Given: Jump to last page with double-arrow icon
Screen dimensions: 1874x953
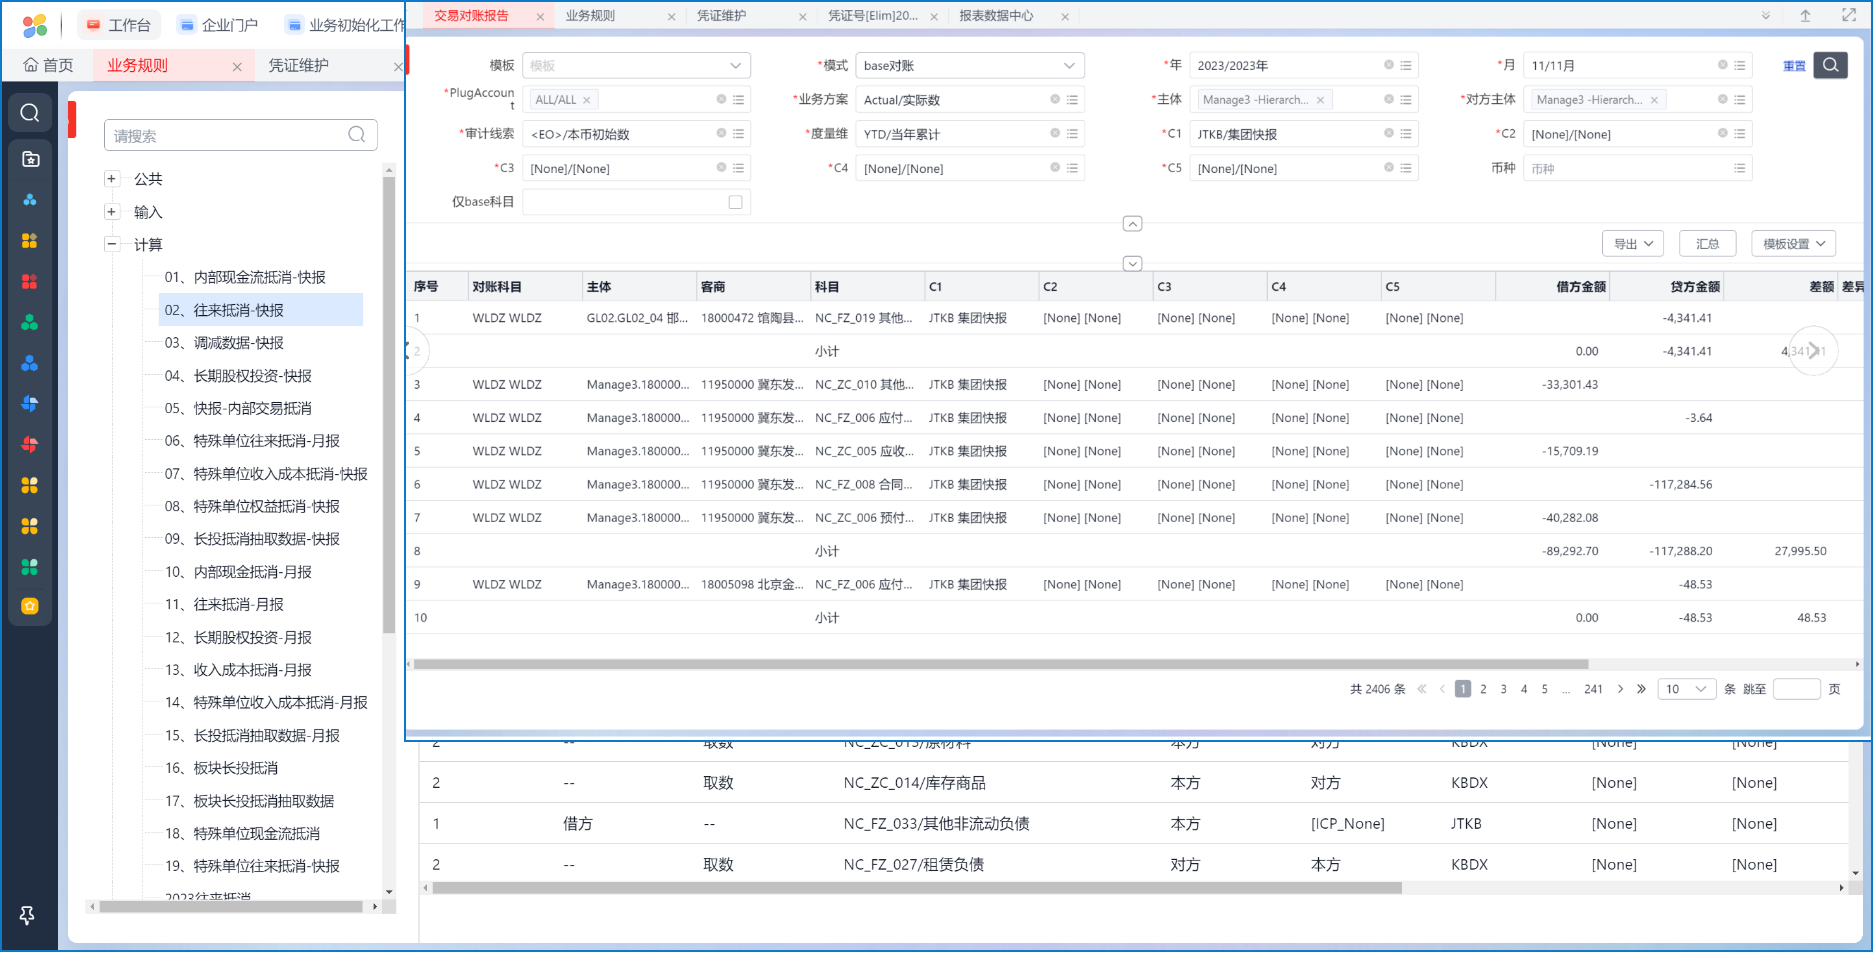Looking at the screenshot, I should tap(1641, 689).
